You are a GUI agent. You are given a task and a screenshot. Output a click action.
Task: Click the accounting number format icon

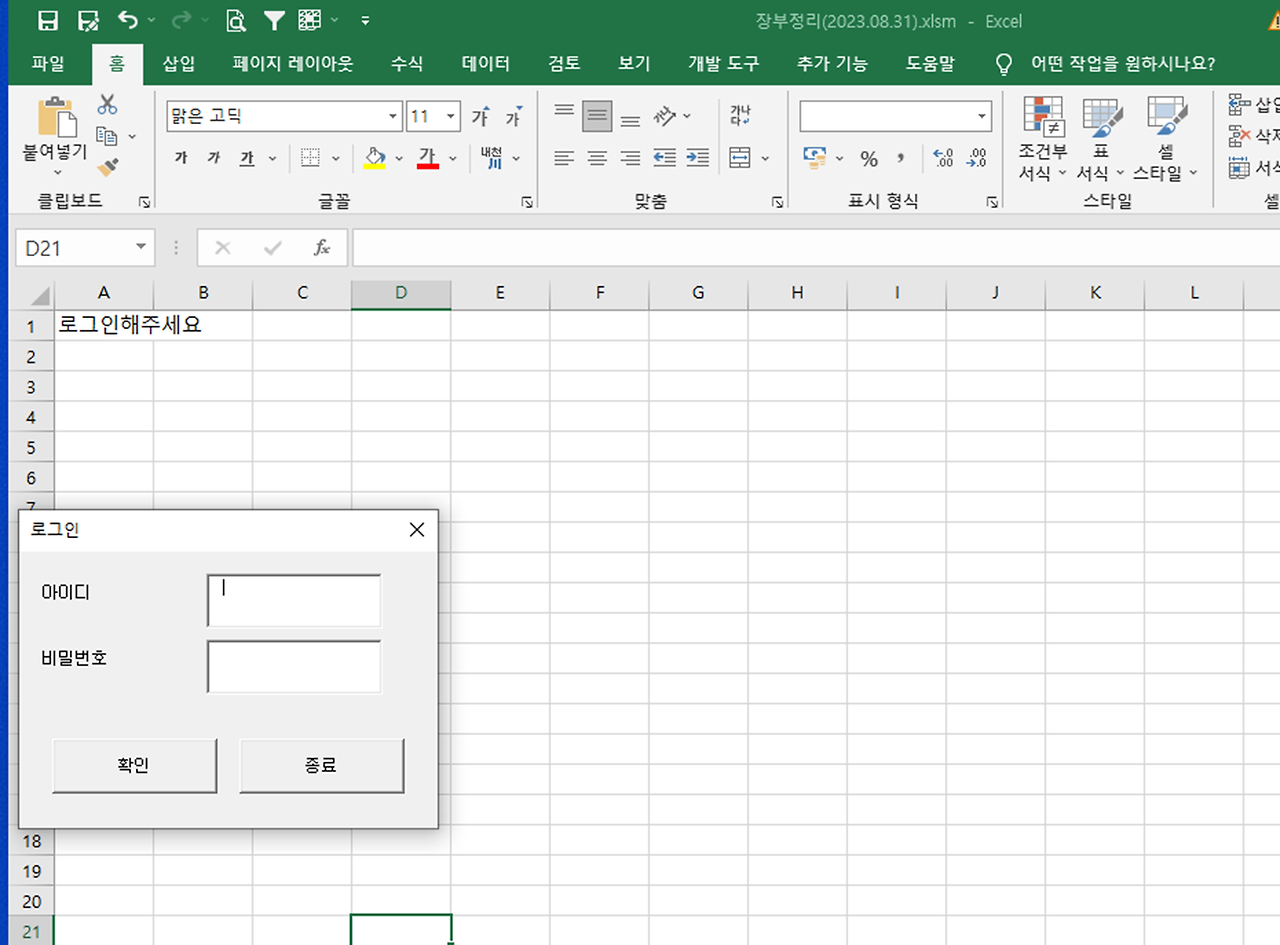click(x=815, y=158)
